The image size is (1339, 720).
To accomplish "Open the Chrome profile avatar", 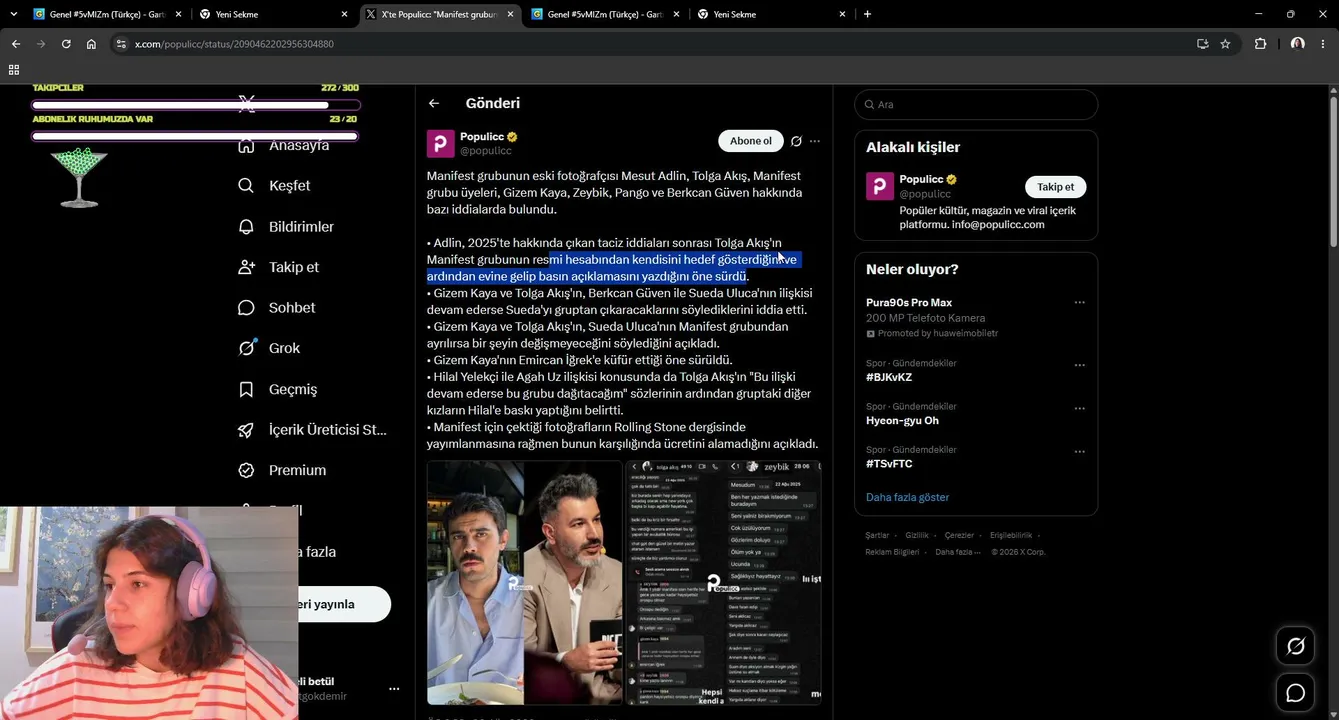I will coord(1298,44).
